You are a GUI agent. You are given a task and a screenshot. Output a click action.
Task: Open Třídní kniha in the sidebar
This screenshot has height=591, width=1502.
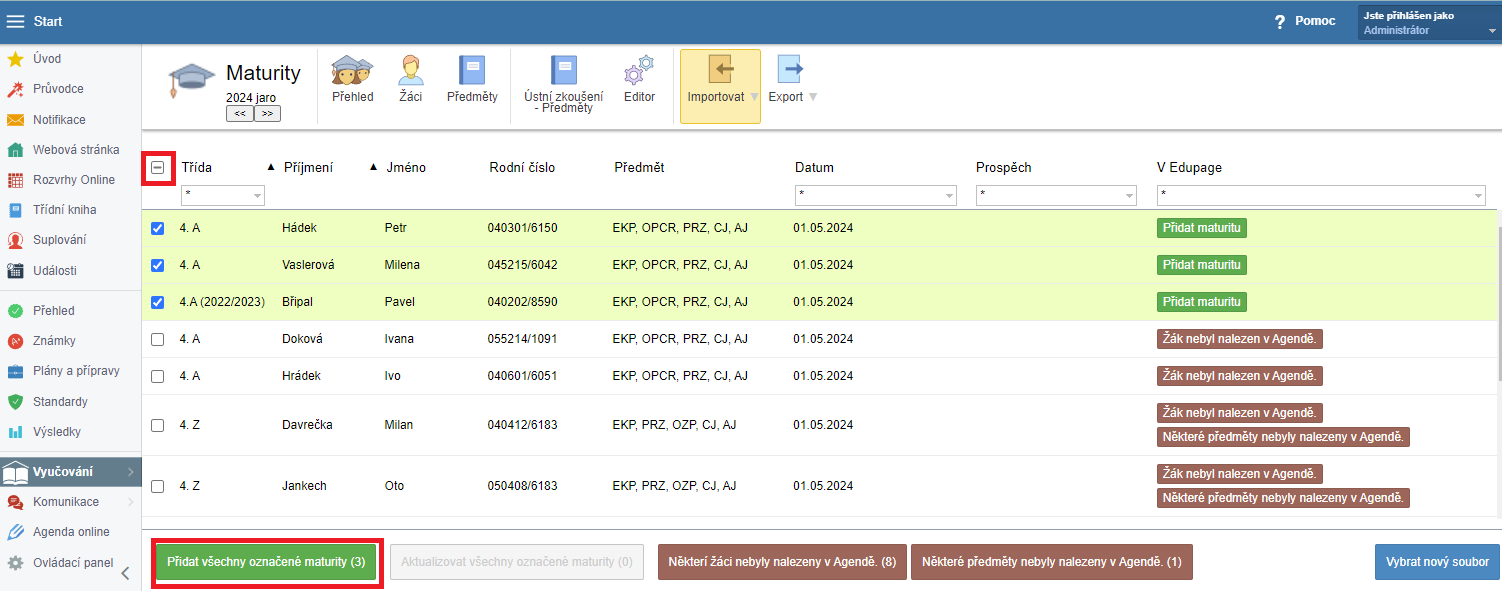(x=60, y=210)
